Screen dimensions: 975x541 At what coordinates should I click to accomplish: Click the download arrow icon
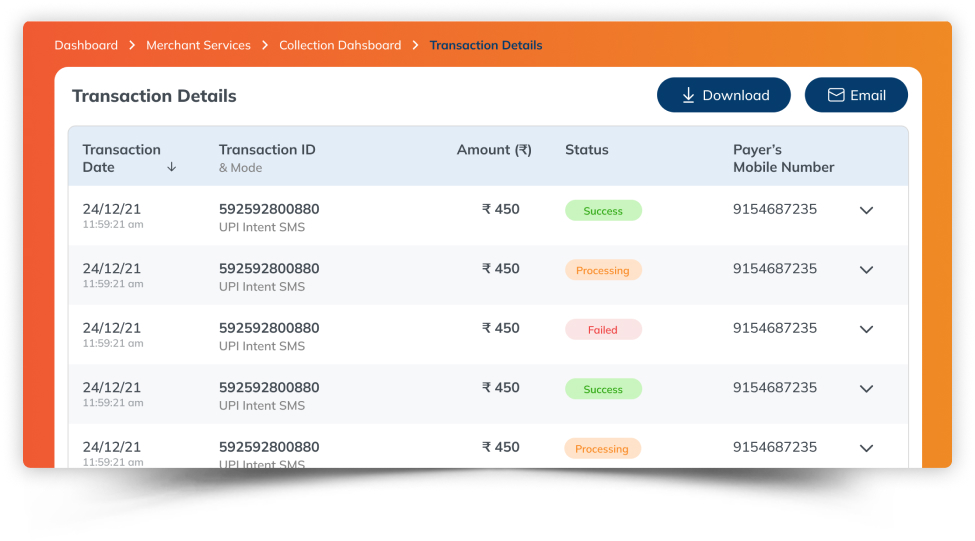688,95
